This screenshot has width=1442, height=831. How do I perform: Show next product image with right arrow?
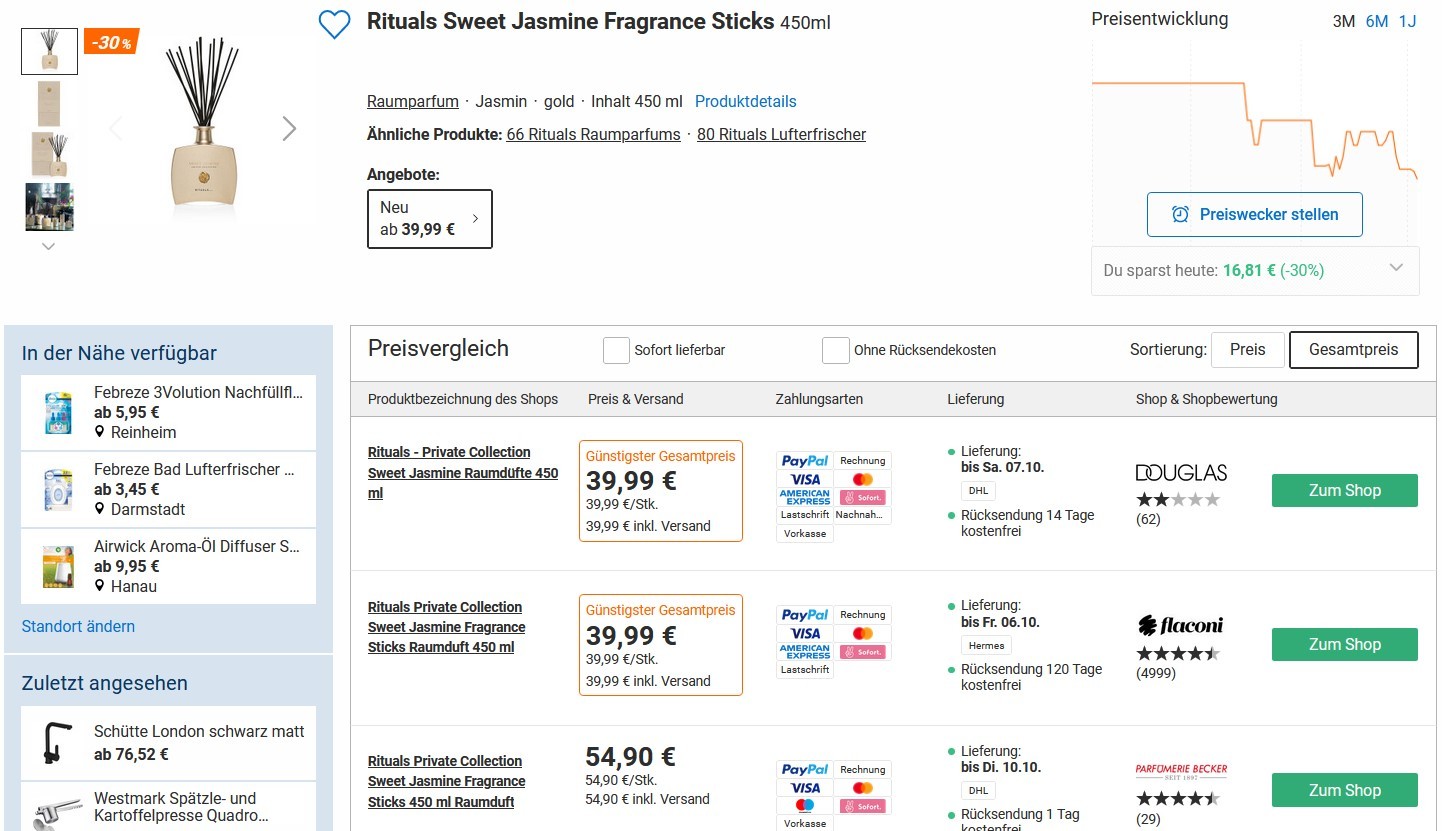[289, 128]
